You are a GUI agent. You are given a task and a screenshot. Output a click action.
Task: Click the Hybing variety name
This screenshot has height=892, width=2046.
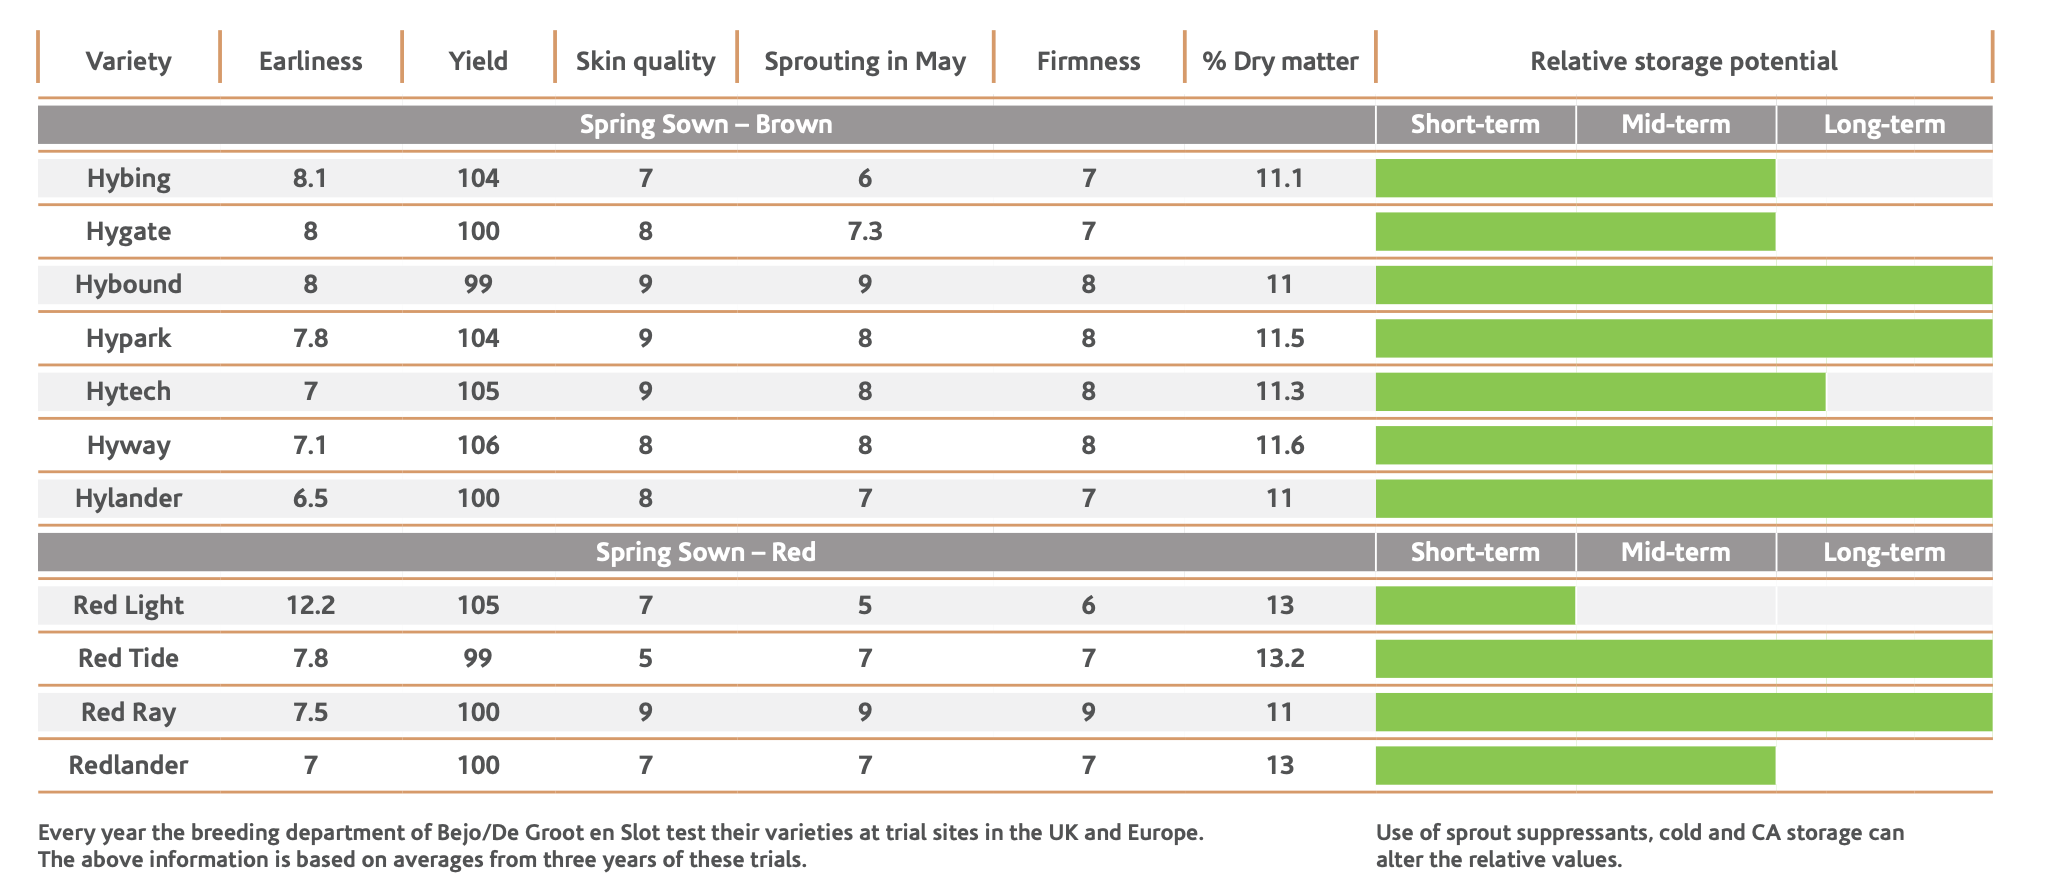[x=128, y=178]
